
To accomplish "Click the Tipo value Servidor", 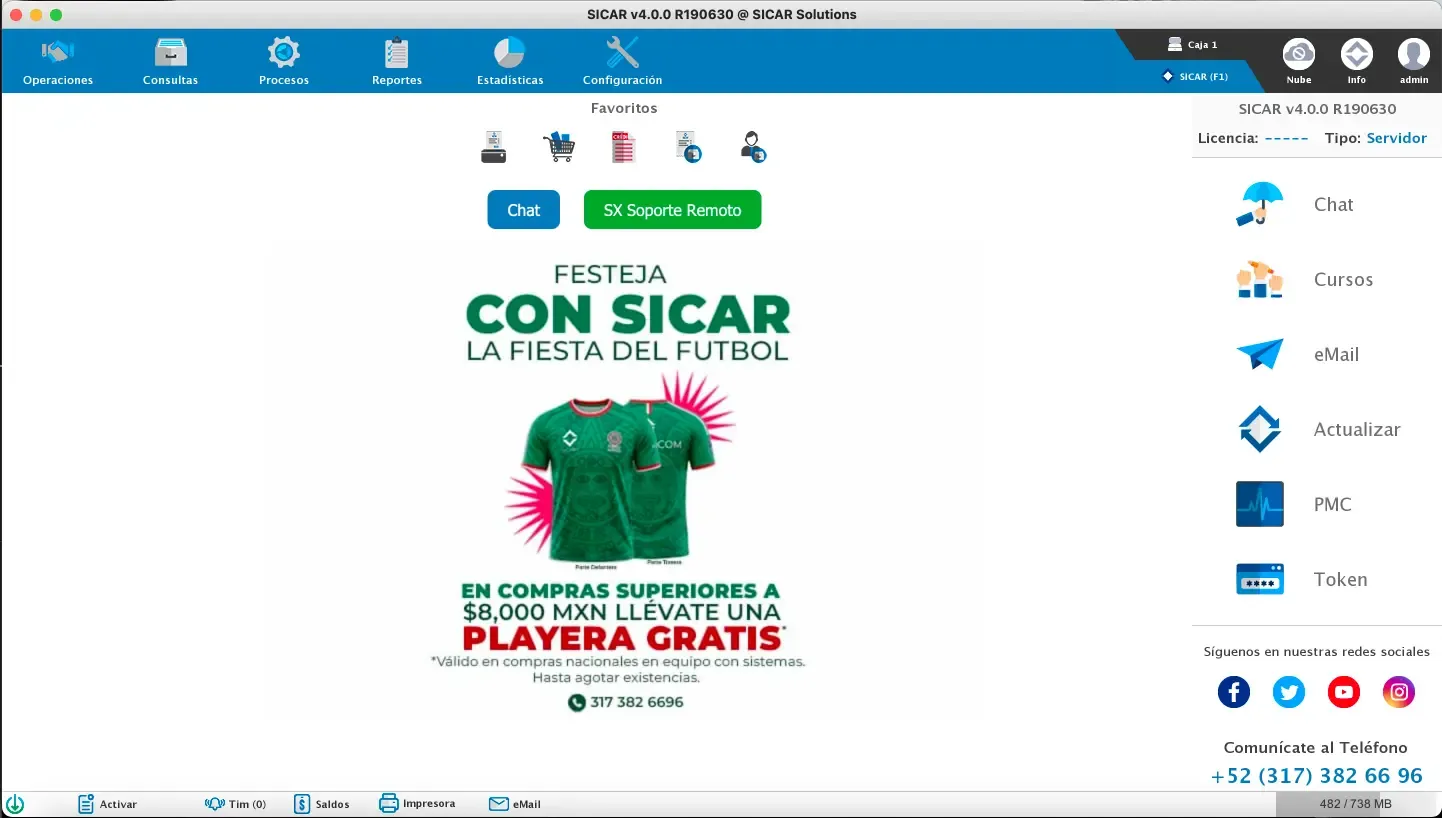I will tap(1397, 138).
